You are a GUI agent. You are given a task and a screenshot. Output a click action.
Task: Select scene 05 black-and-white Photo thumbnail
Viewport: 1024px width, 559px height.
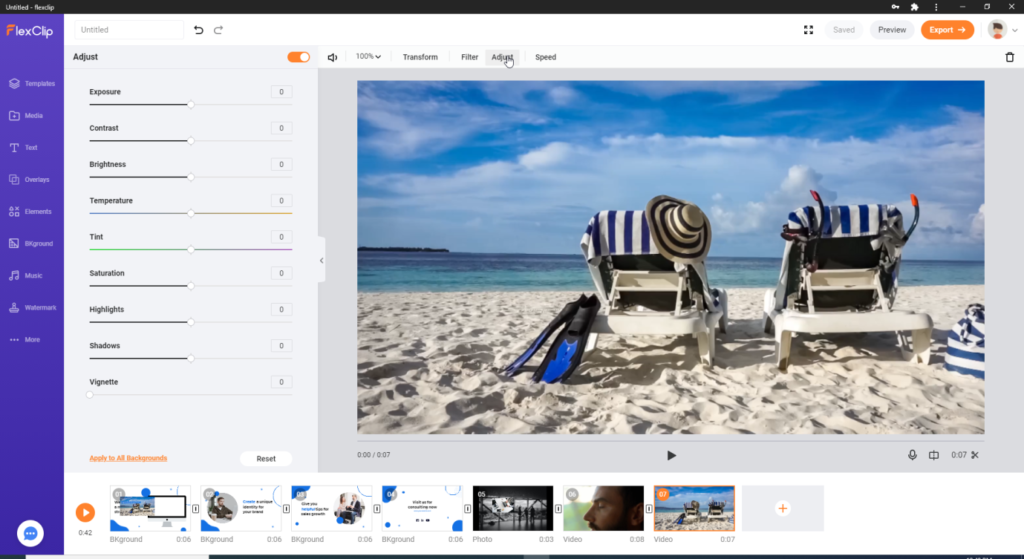[513, 509]
